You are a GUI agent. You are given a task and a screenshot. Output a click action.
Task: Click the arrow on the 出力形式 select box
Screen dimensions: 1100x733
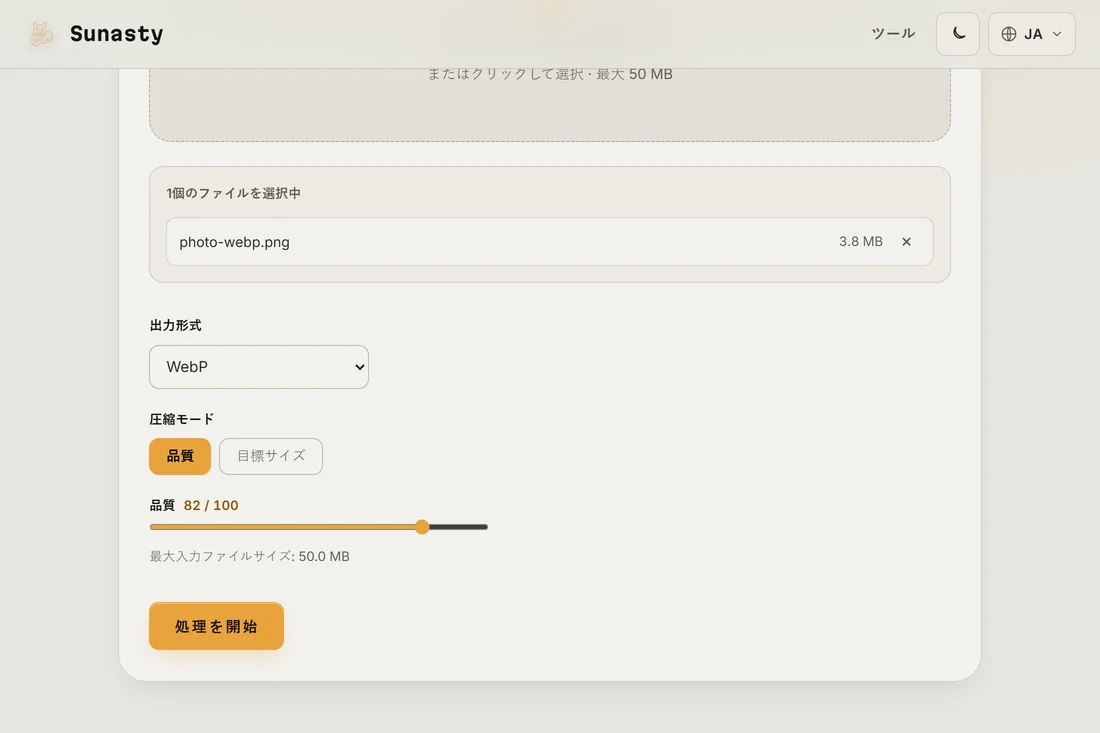point(359,367)
